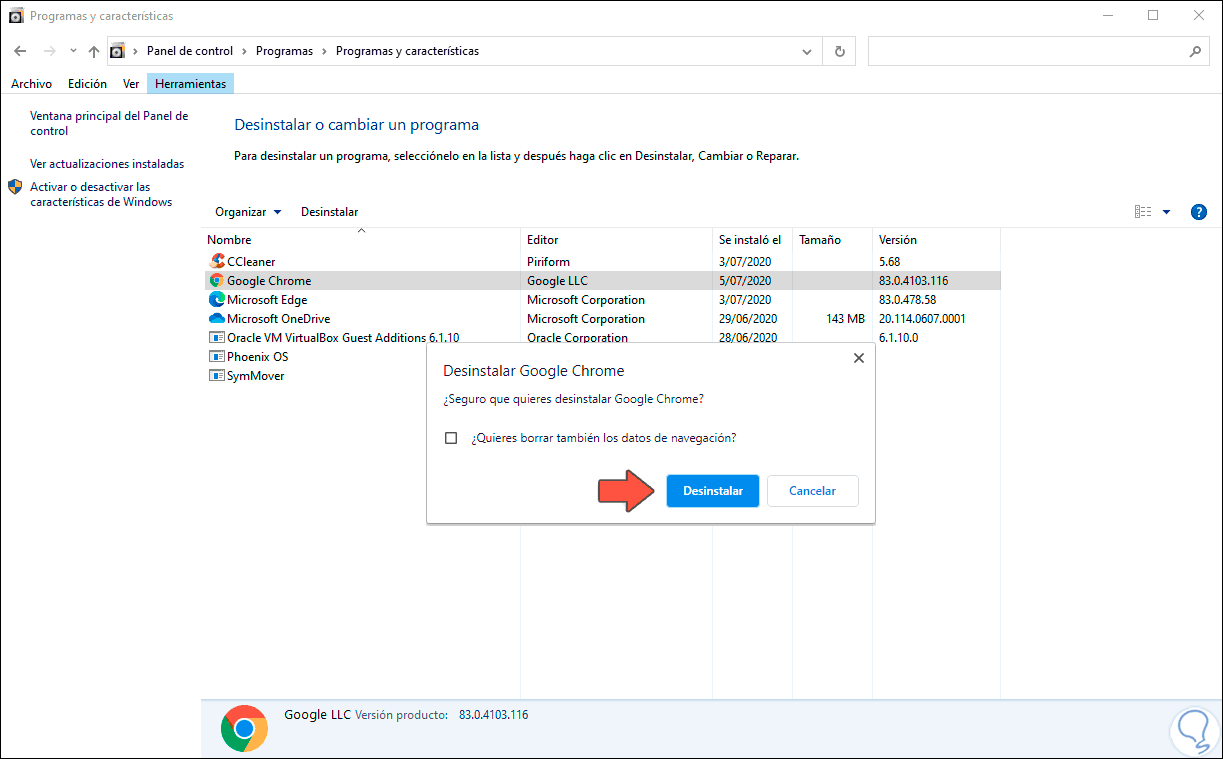Click the 29/06/2020 install date
The height and width of the screenshot is (759, 1223).
pos(748,319)
